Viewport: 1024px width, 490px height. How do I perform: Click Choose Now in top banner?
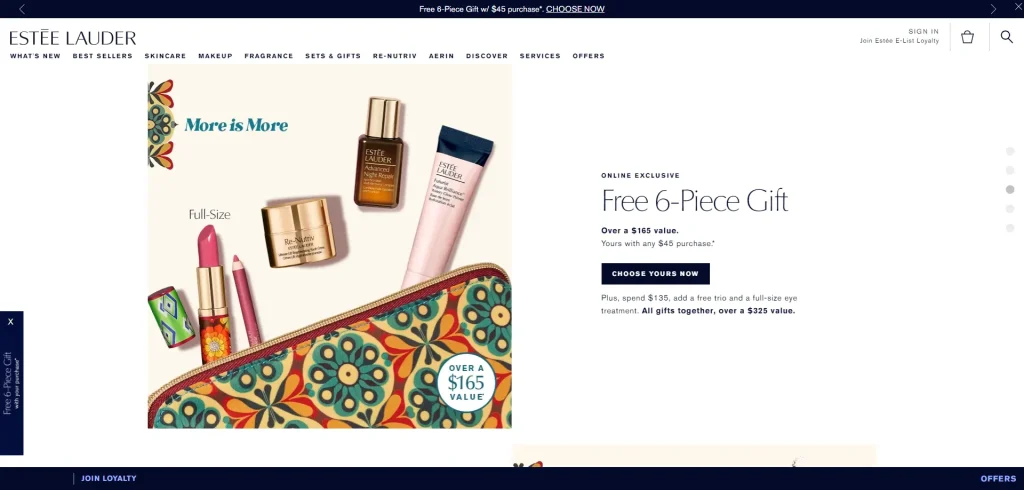coord(575,9)
